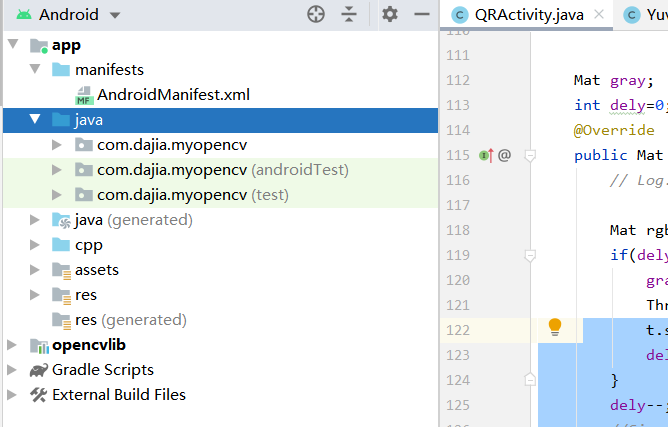
Task: Fold the if block at line 119
Action: (530, 256)
